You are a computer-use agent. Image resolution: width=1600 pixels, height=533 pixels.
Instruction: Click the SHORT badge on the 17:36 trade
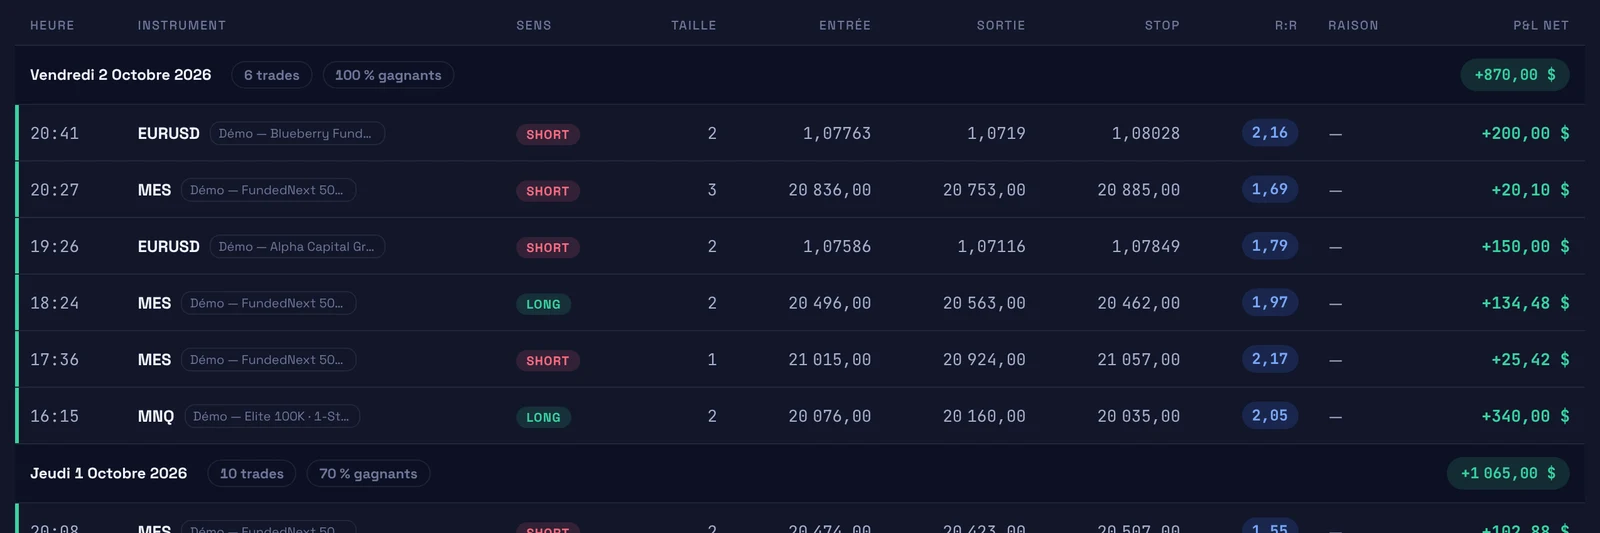pyautogui.click(x=548, y=361)
